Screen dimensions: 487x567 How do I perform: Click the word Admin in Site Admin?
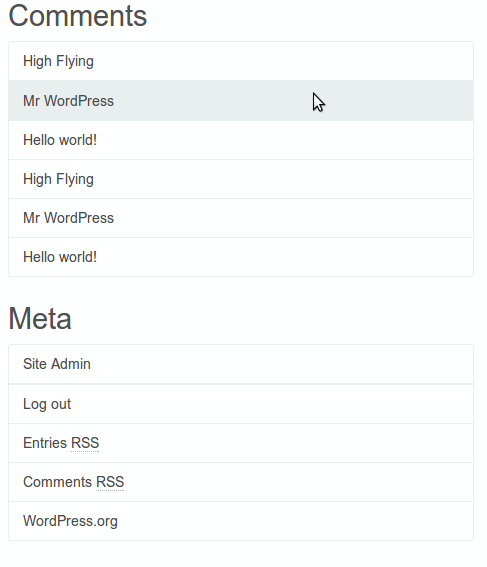pos(71,364)
